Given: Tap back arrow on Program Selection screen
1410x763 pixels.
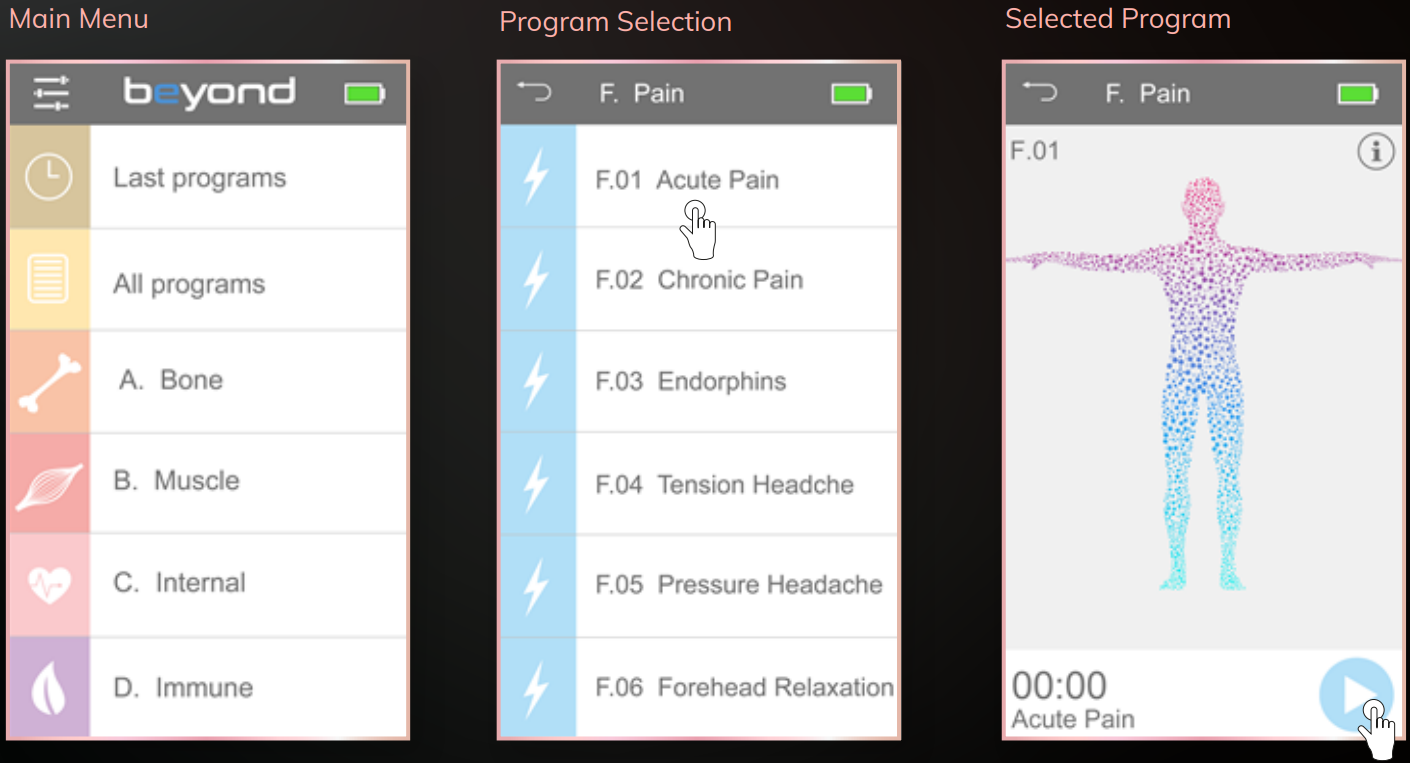Looking at the screenshot, I should tap(534, 92).
